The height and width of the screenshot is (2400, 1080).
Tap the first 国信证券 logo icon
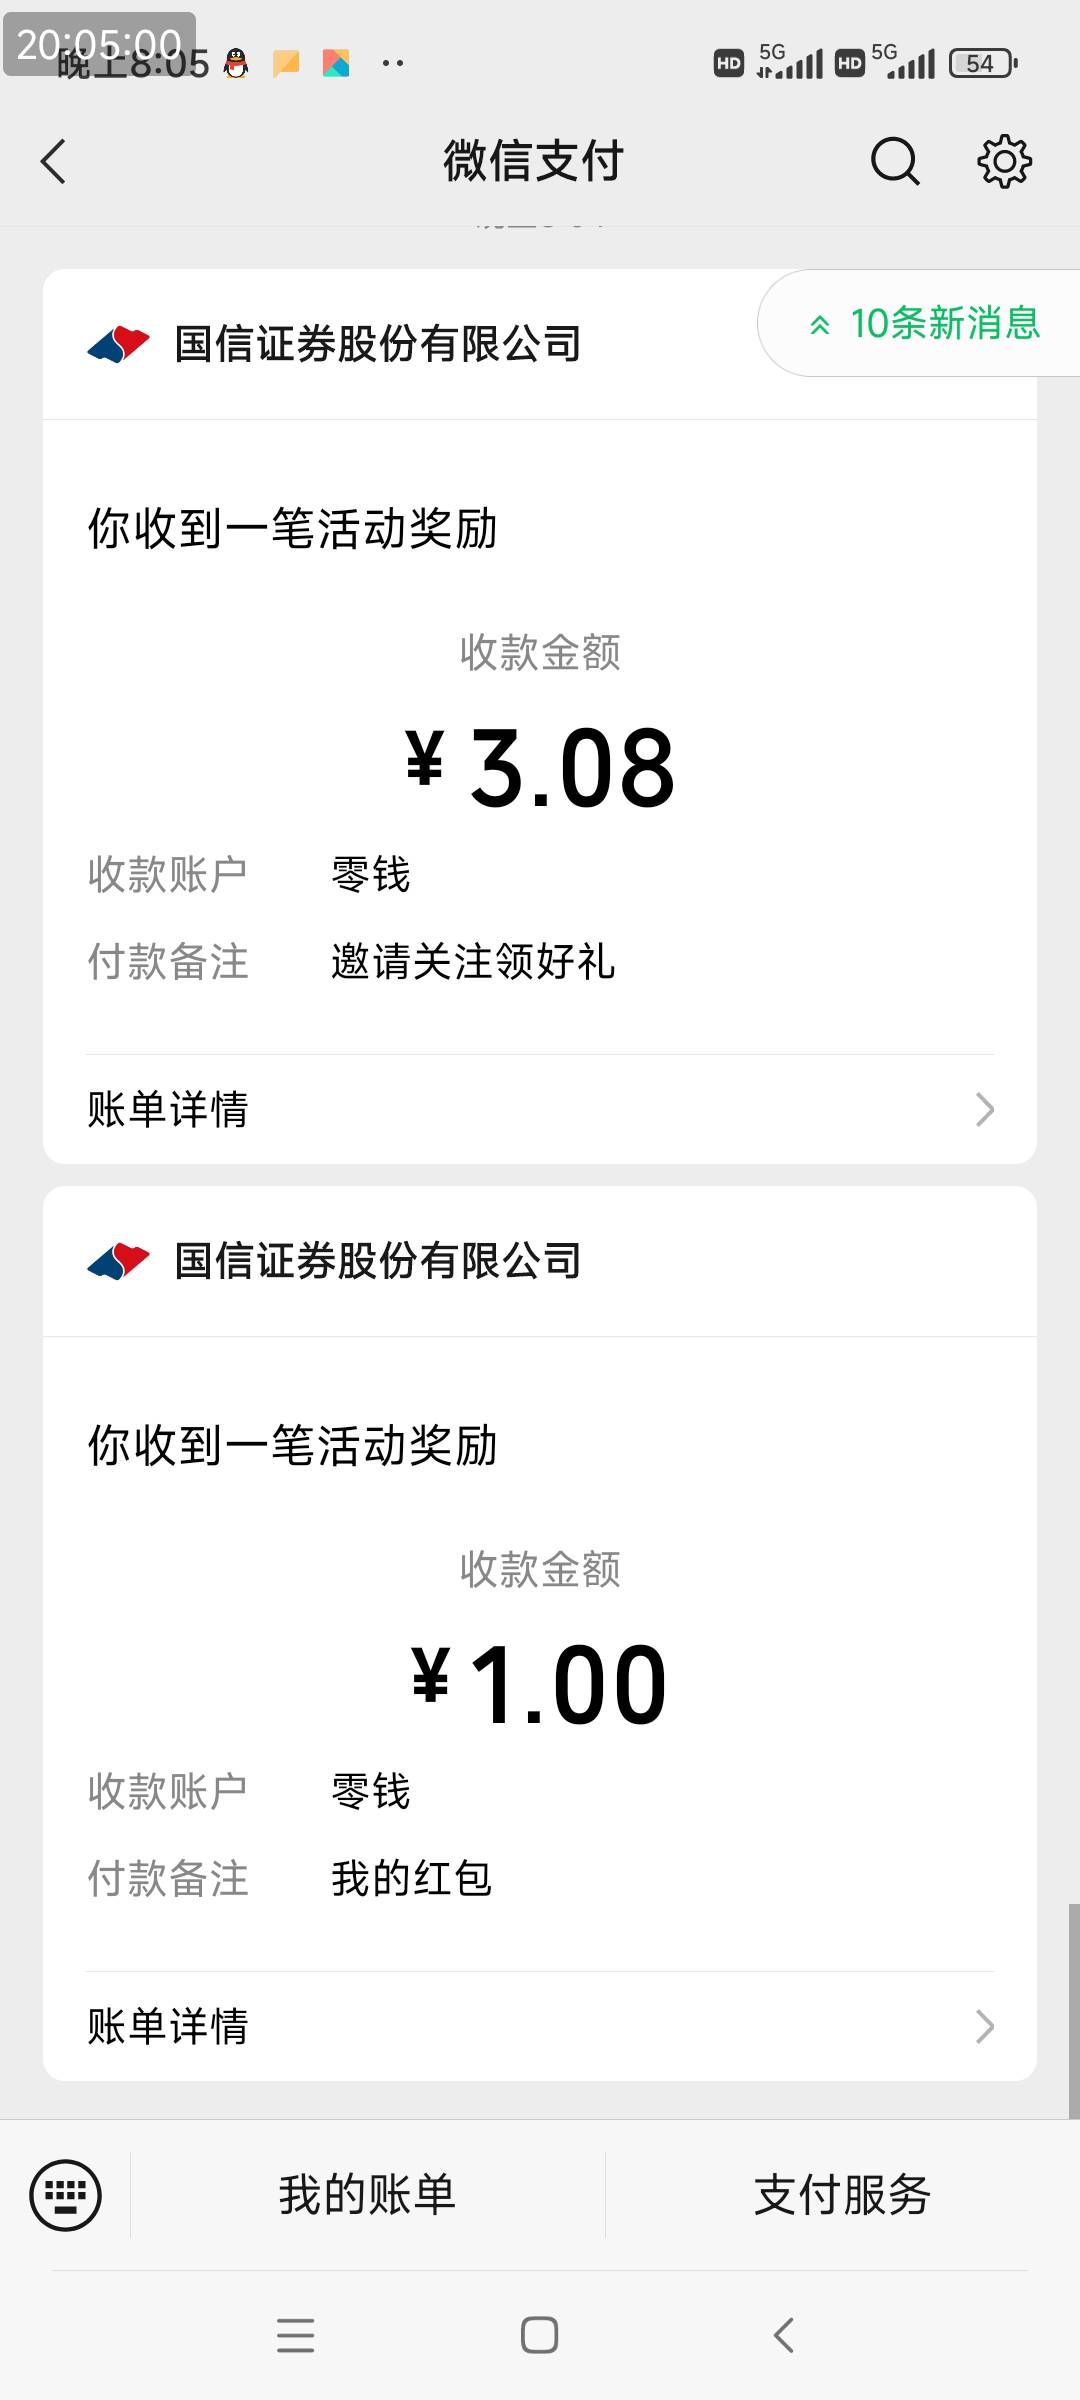click(x=119, y=344)
